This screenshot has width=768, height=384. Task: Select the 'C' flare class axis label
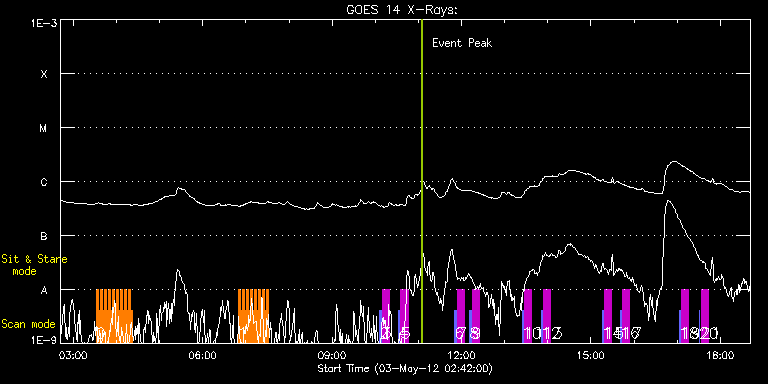pos(44,182)
